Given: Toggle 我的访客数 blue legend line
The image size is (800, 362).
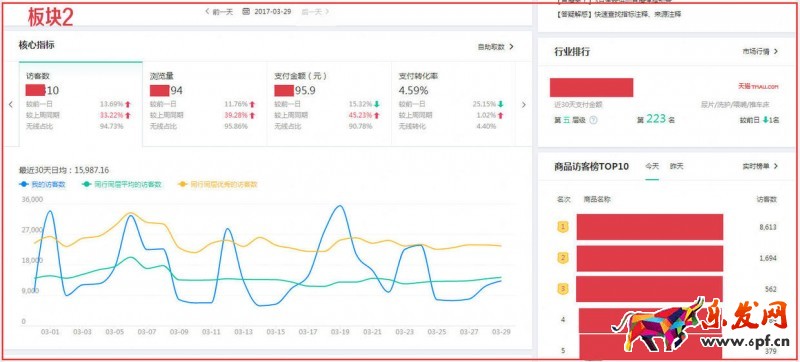Looking at the screenshot, I should [42, 185].
